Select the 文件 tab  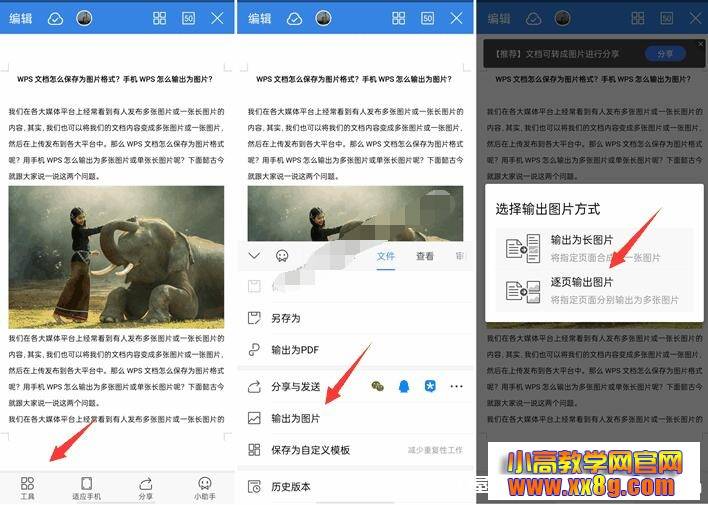(386, 256)
